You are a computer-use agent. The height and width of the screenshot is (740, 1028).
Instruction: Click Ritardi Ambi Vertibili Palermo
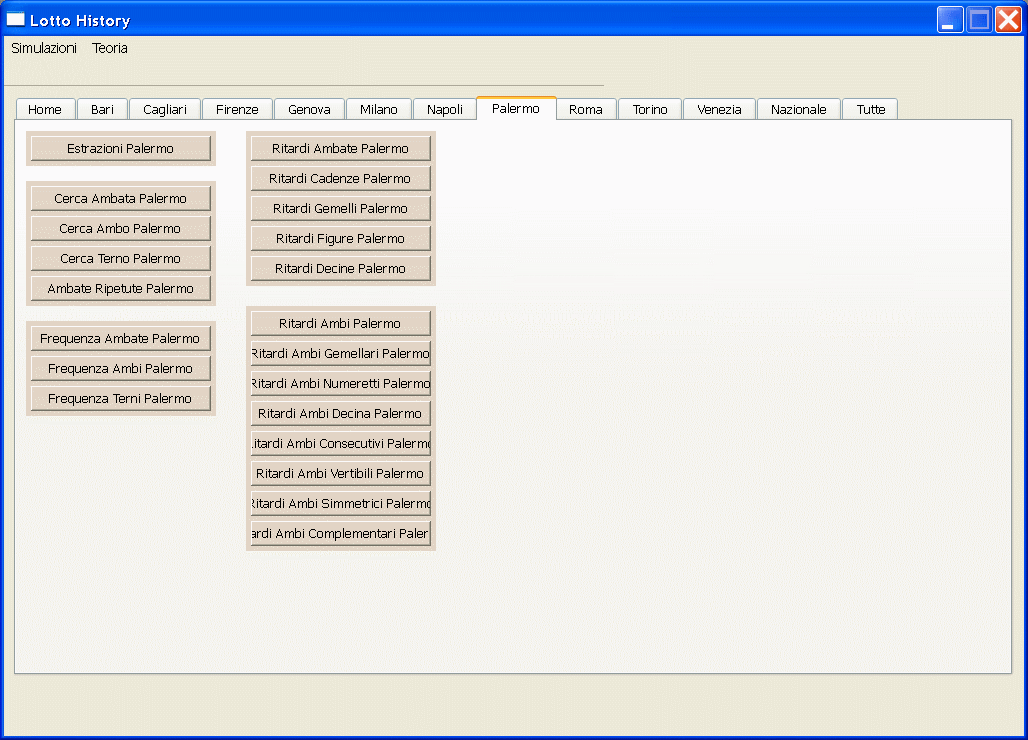[x=340, y=474]
